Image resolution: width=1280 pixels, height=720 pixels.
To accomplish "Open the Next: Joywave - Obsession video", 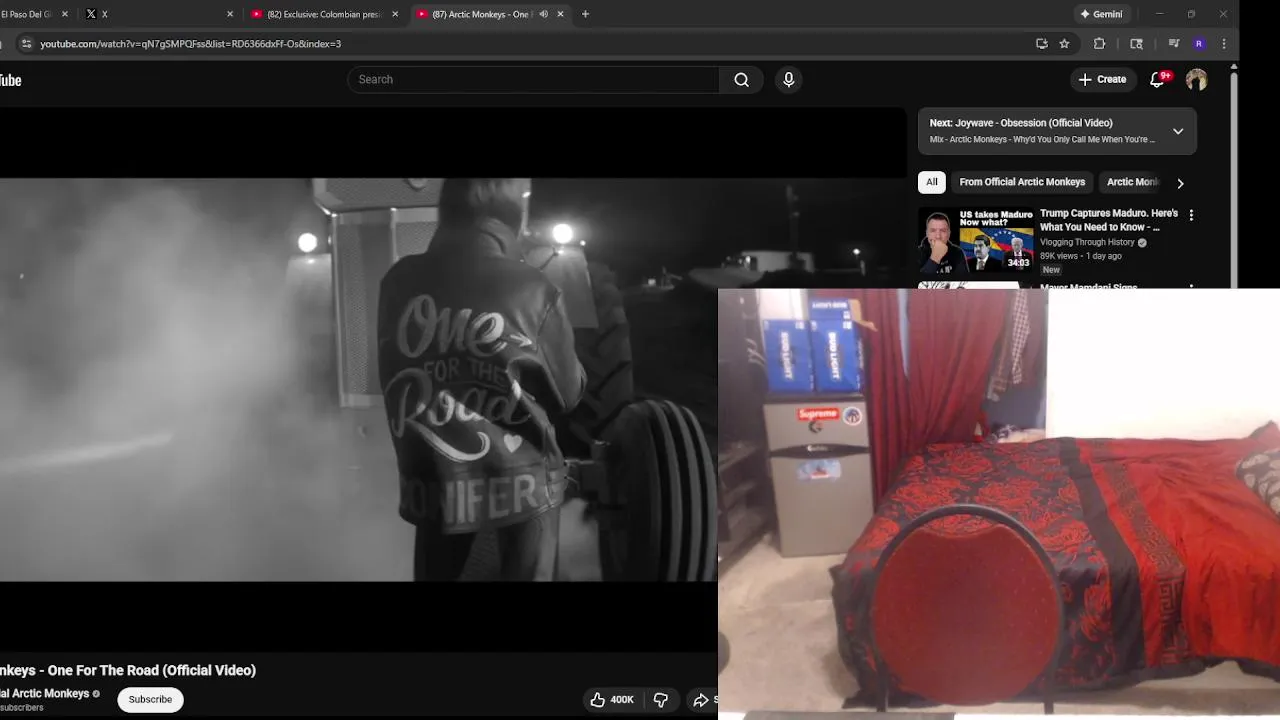I will point(1021,123).
